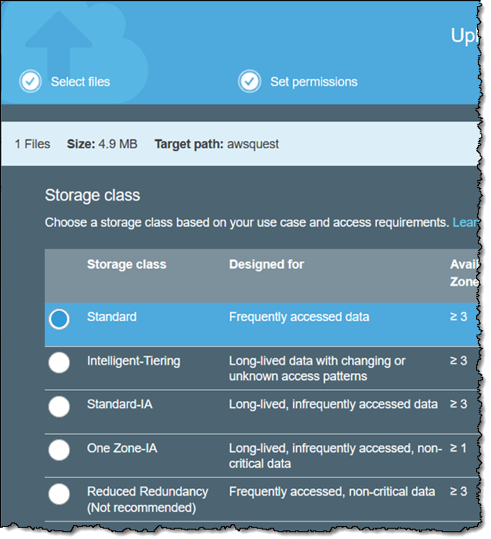This screenshot has height=539, width=491.
Task: Open the Learn more link
Action: (x=466, y=222)
